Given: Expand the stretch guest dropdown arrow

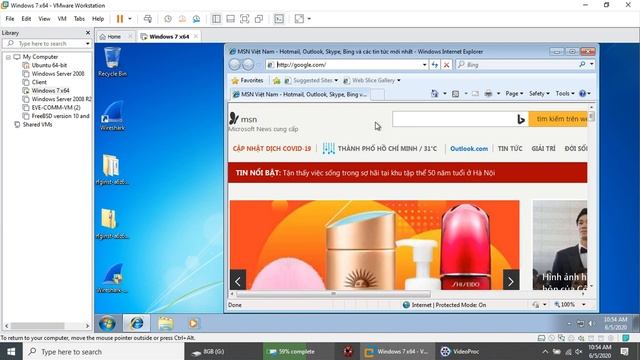Looking at the screenshot, I should pyautogui.click(x=309, y=19).
